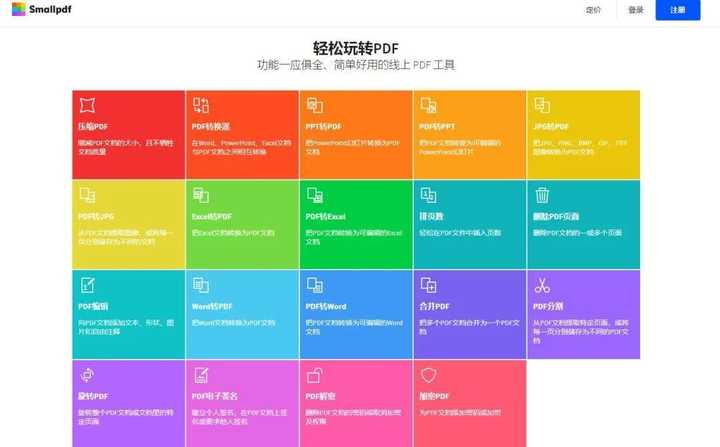Click the PDF转Excel tile icon
The image size is (720, 447).
315,195
